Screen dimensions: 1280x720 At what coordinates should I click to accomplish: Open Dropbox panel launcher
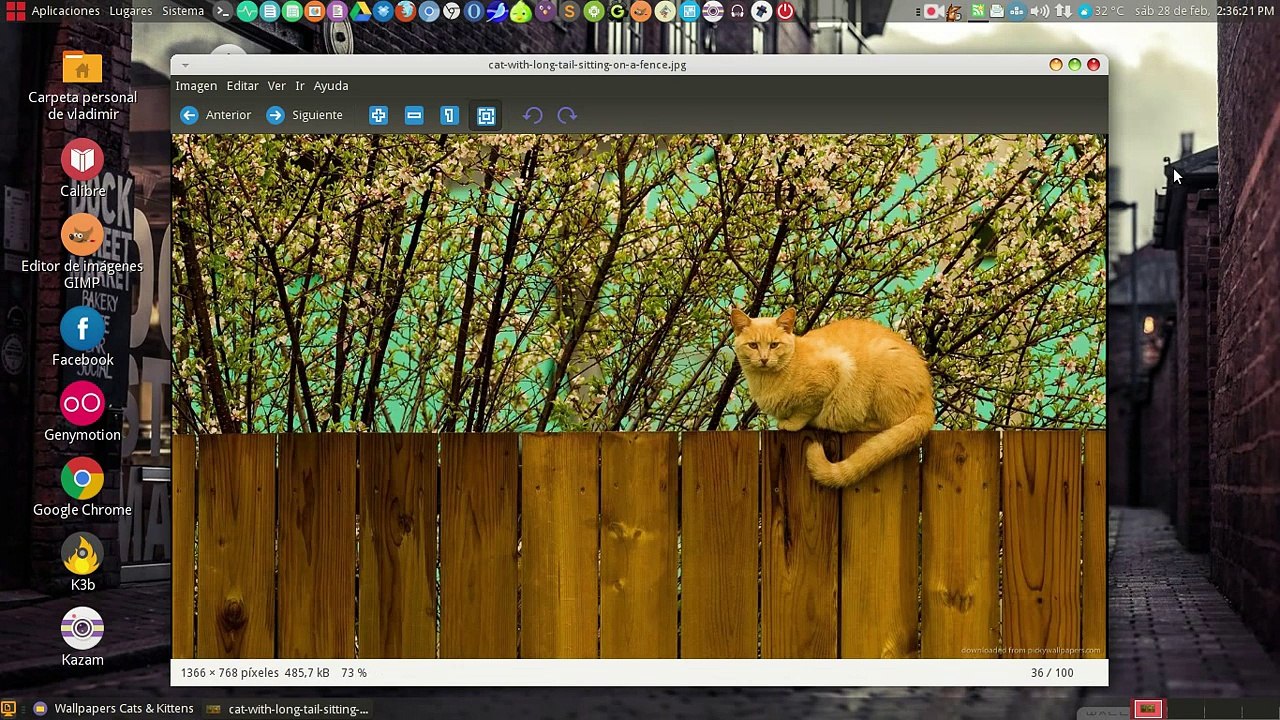pos(383,11)
